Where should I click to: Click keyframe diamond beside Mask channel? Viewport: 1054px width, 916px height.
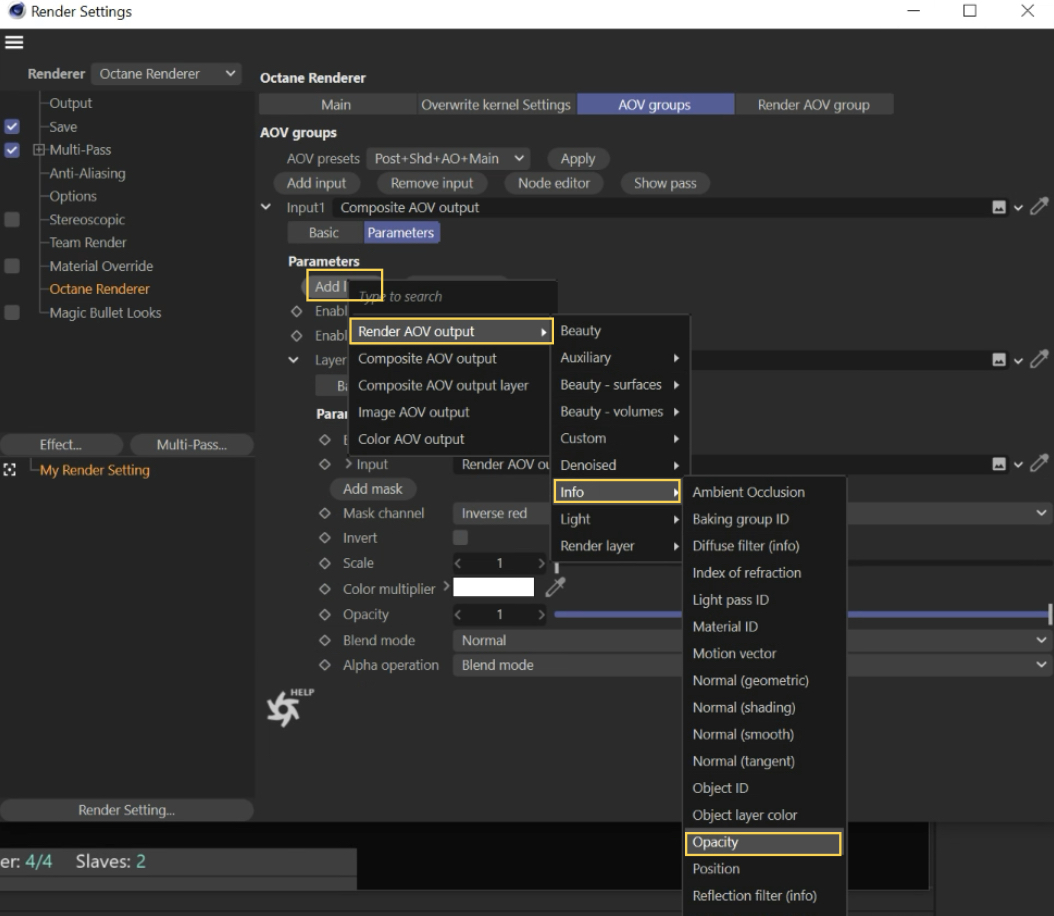(325, 513)
